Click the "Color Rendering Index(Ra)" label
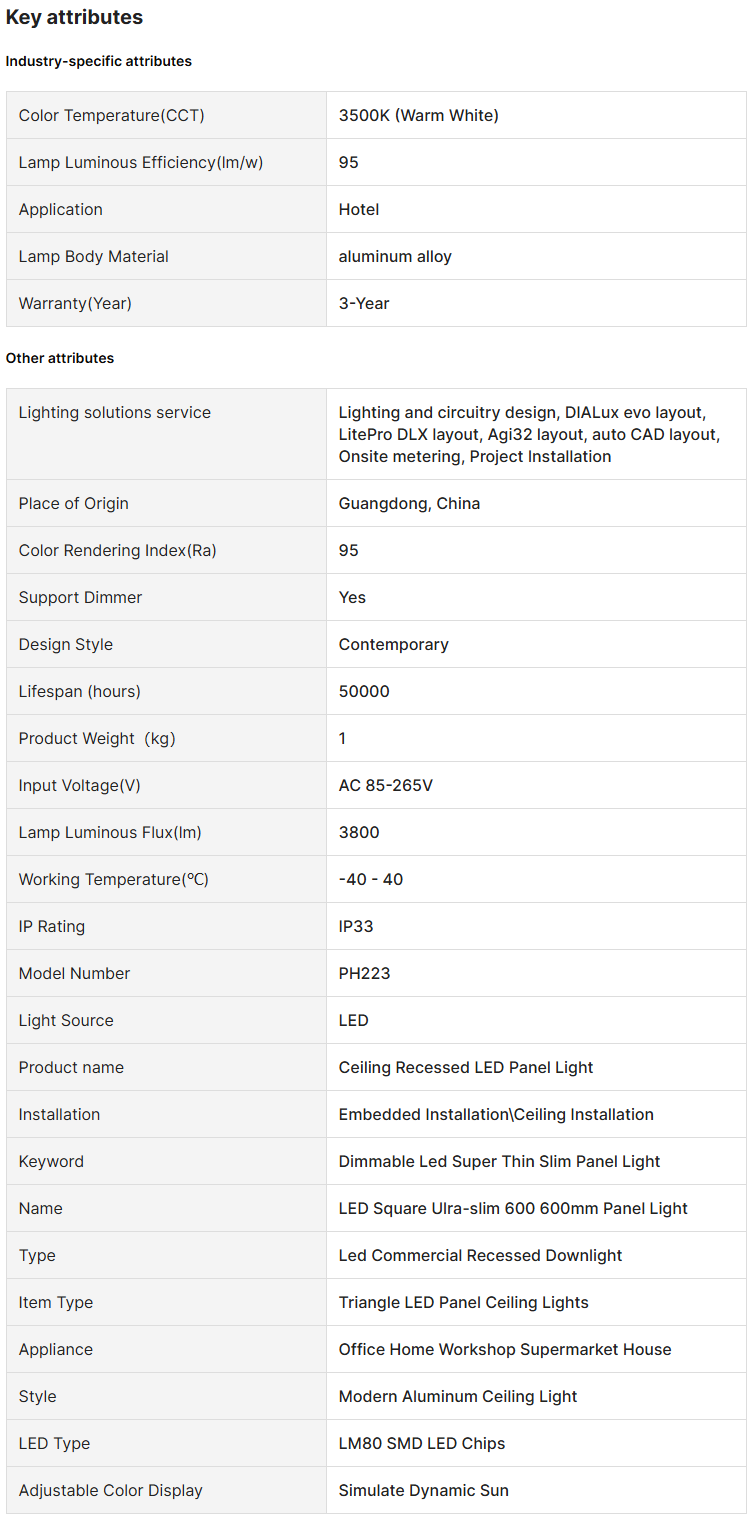This screenshot has height=1535, width=754. tap(117, 550)
